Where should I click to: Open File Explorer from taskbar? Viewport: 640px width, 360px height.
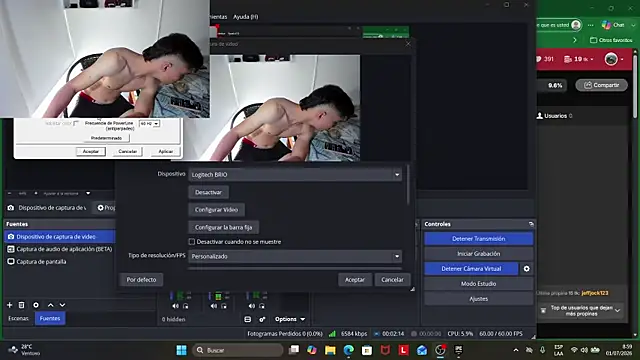[x=330, y=350]
